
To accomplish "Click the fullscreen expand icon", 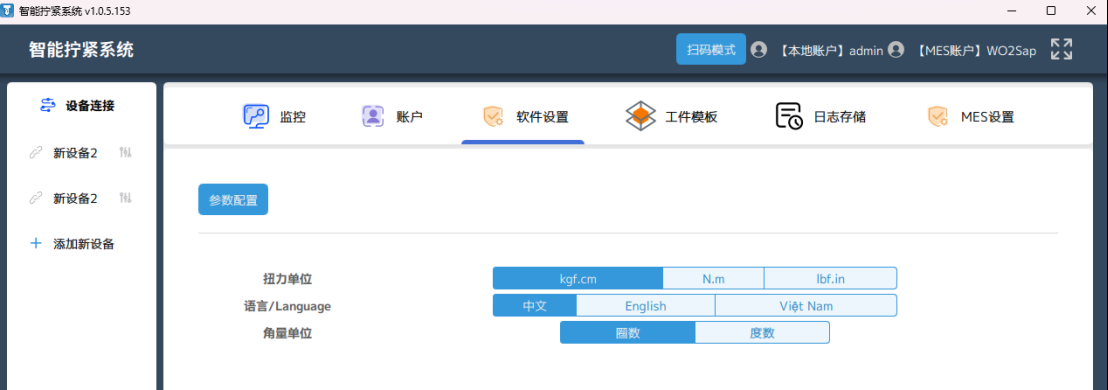I will pos(1061,49).
